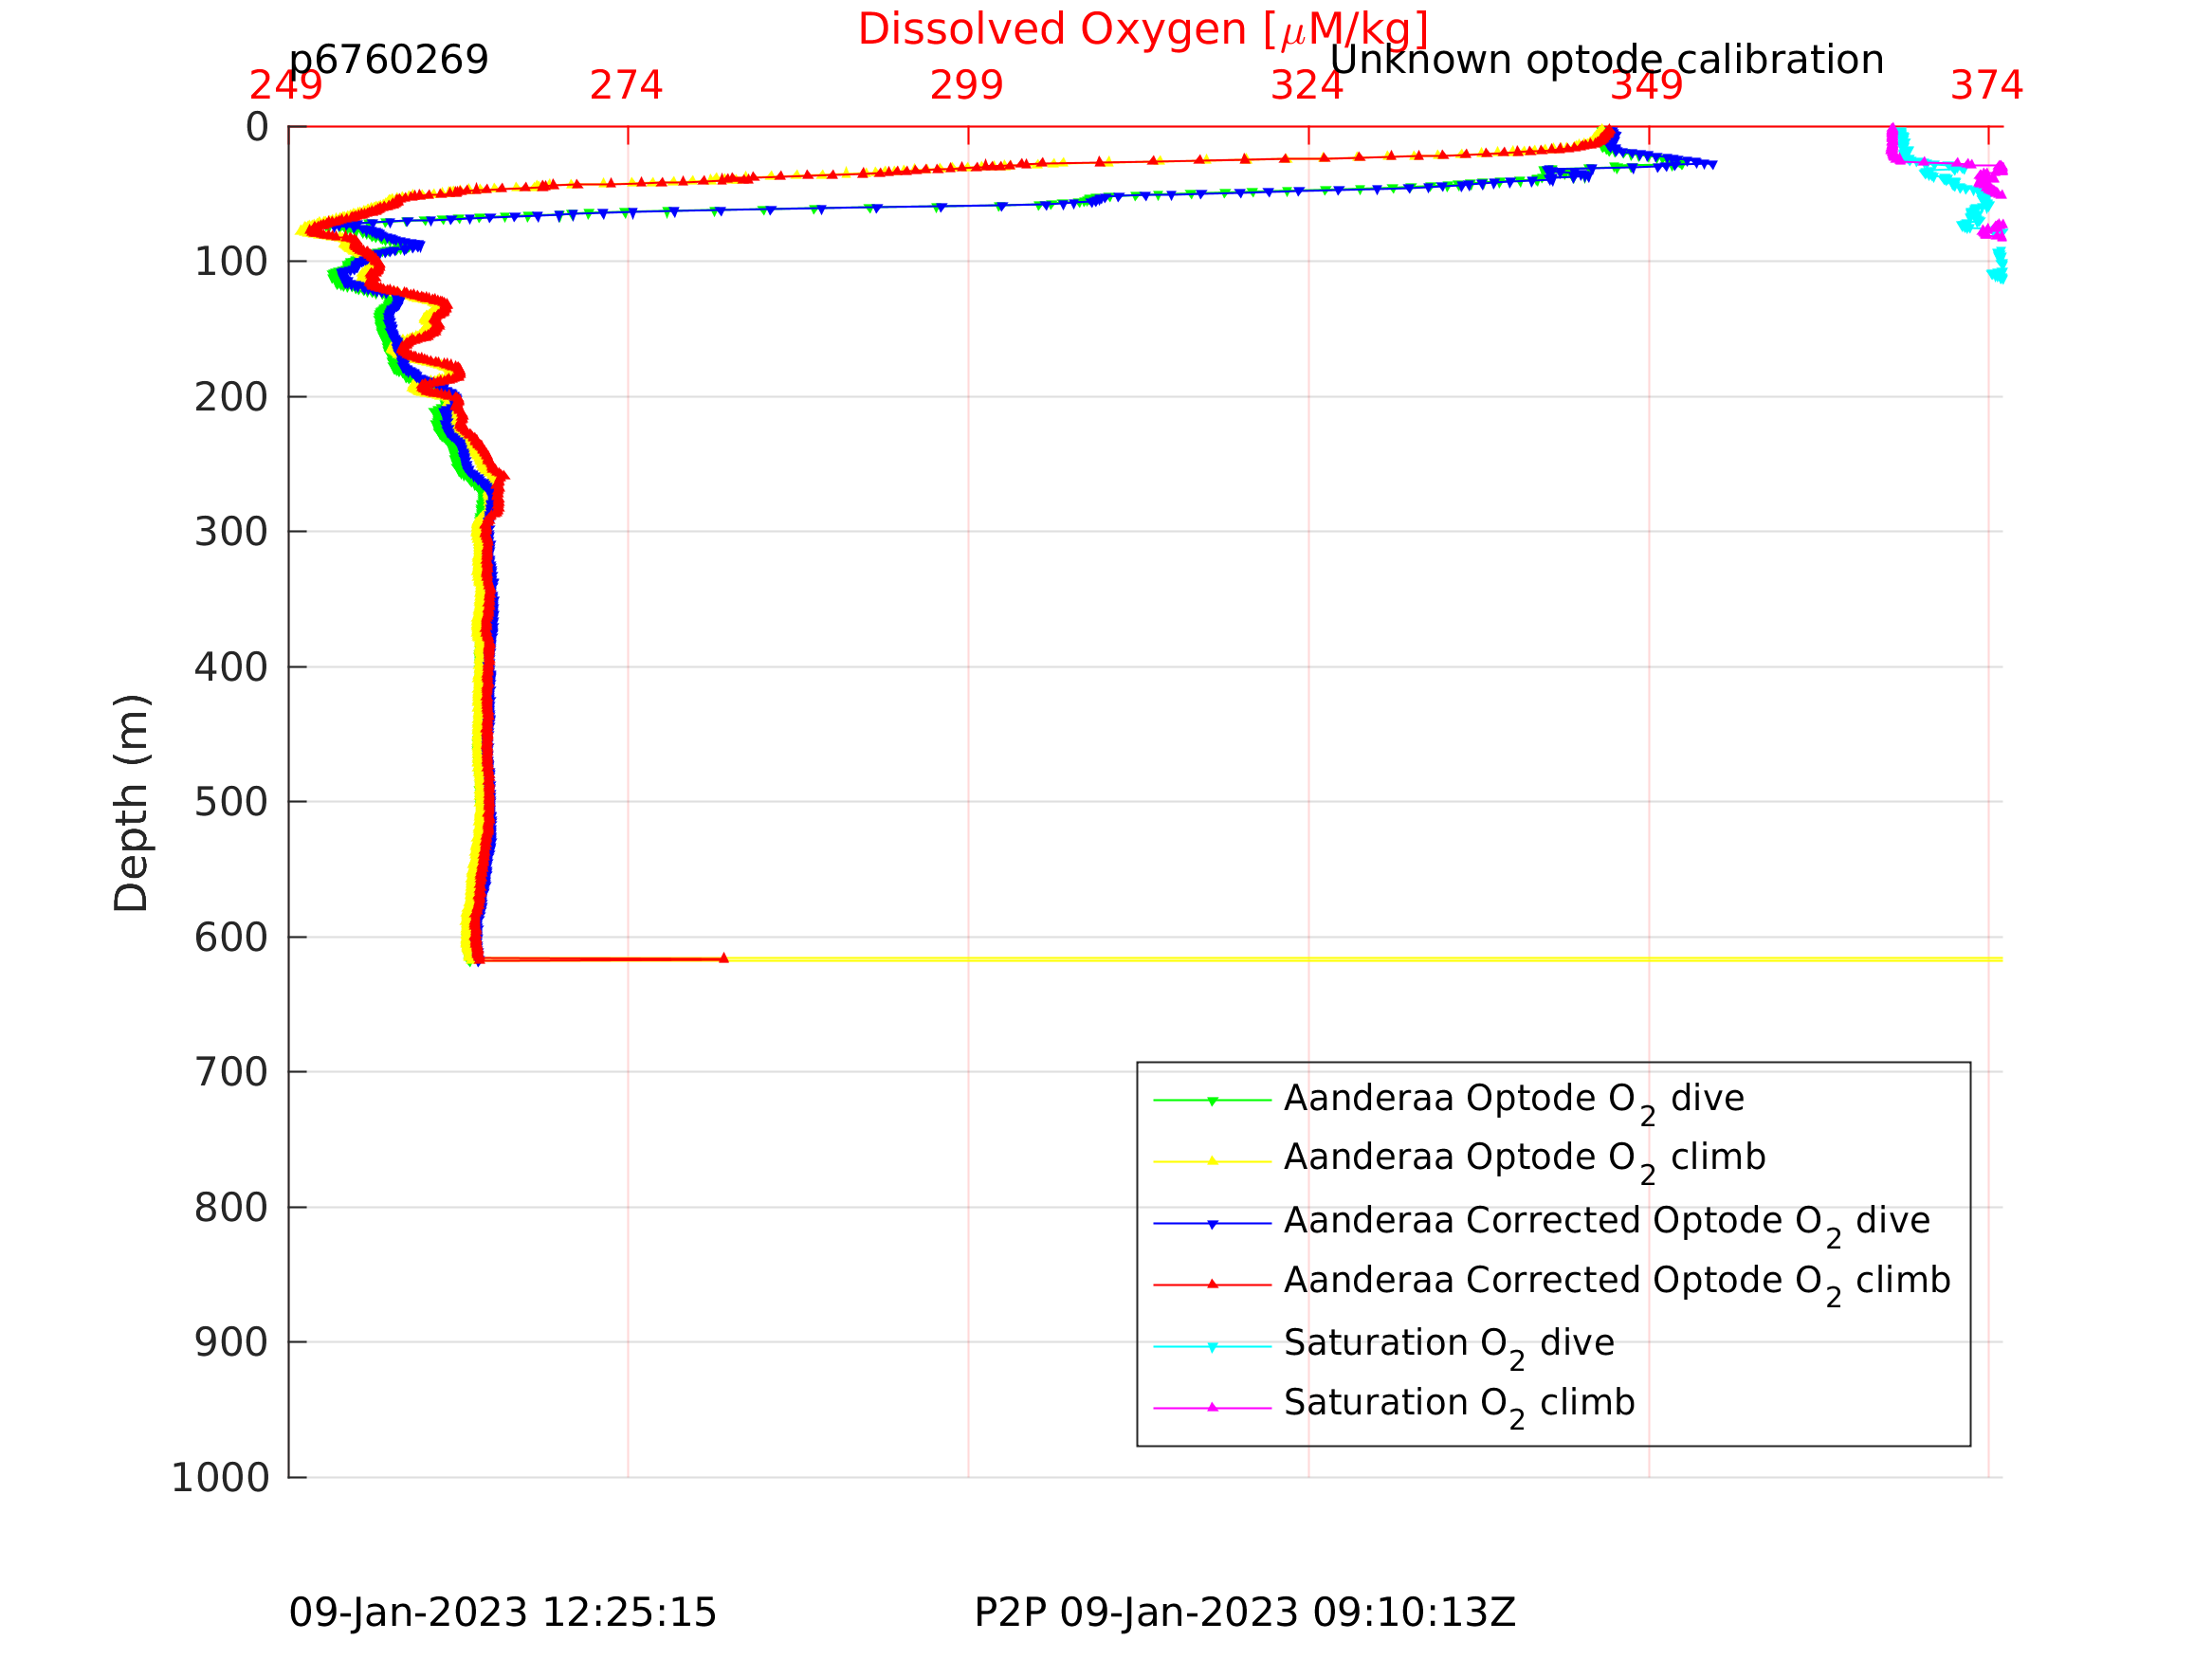The image size is (2212, 1659).
Task: Click legend entry 'Aanderaa Corrected Optode O2 dive'
Action: [1607, 1224]
